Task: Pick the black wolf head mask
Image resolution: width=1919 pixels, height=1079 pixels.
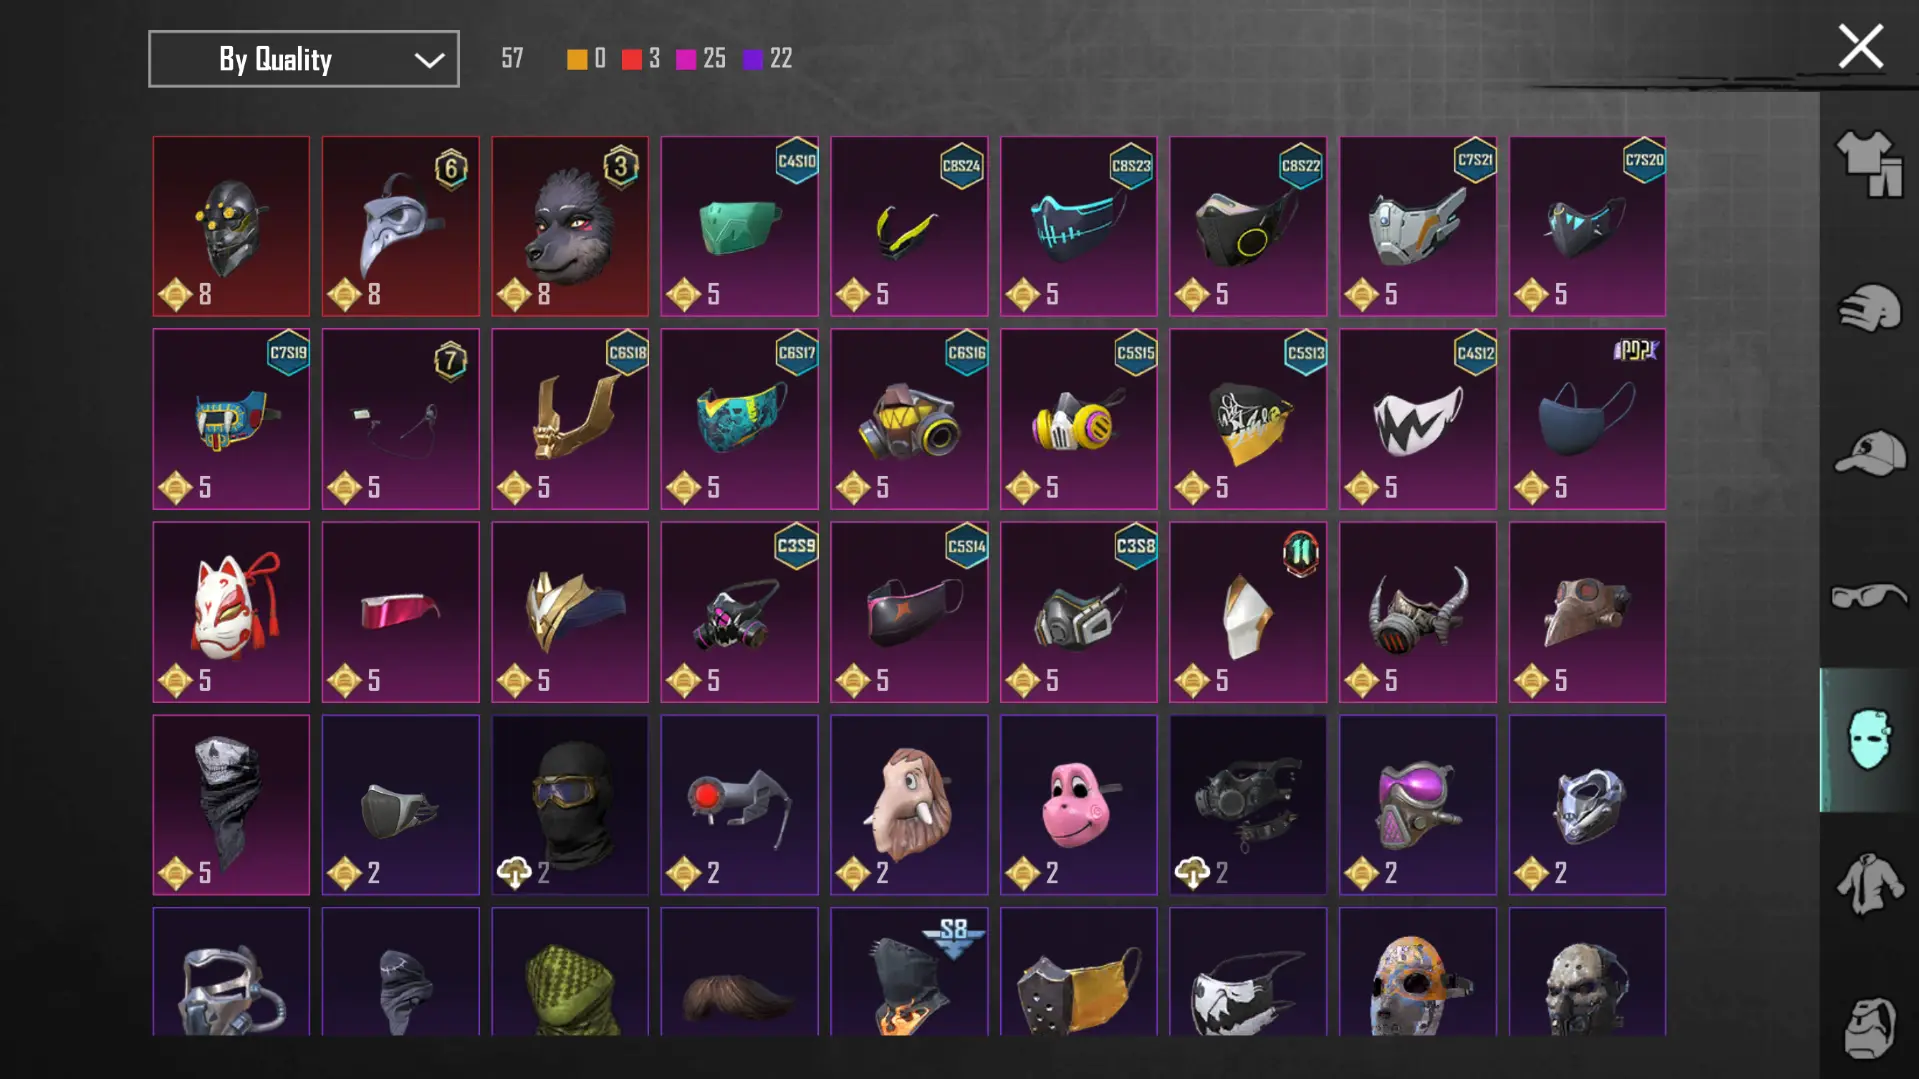Action: [x=570, y=226]
